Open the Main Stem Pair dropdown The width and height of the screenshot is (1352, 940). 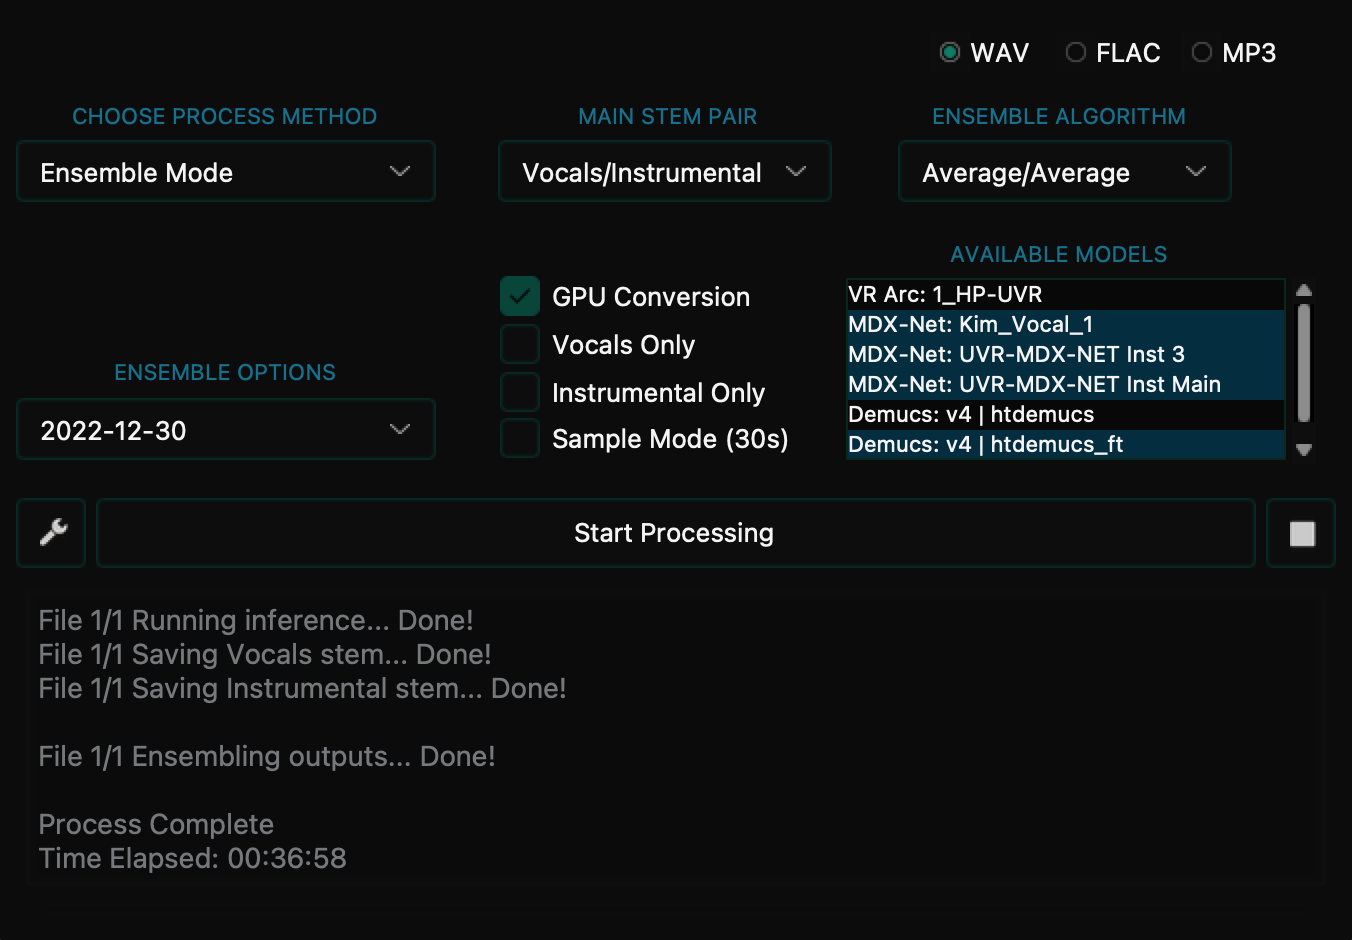point(664,171)
